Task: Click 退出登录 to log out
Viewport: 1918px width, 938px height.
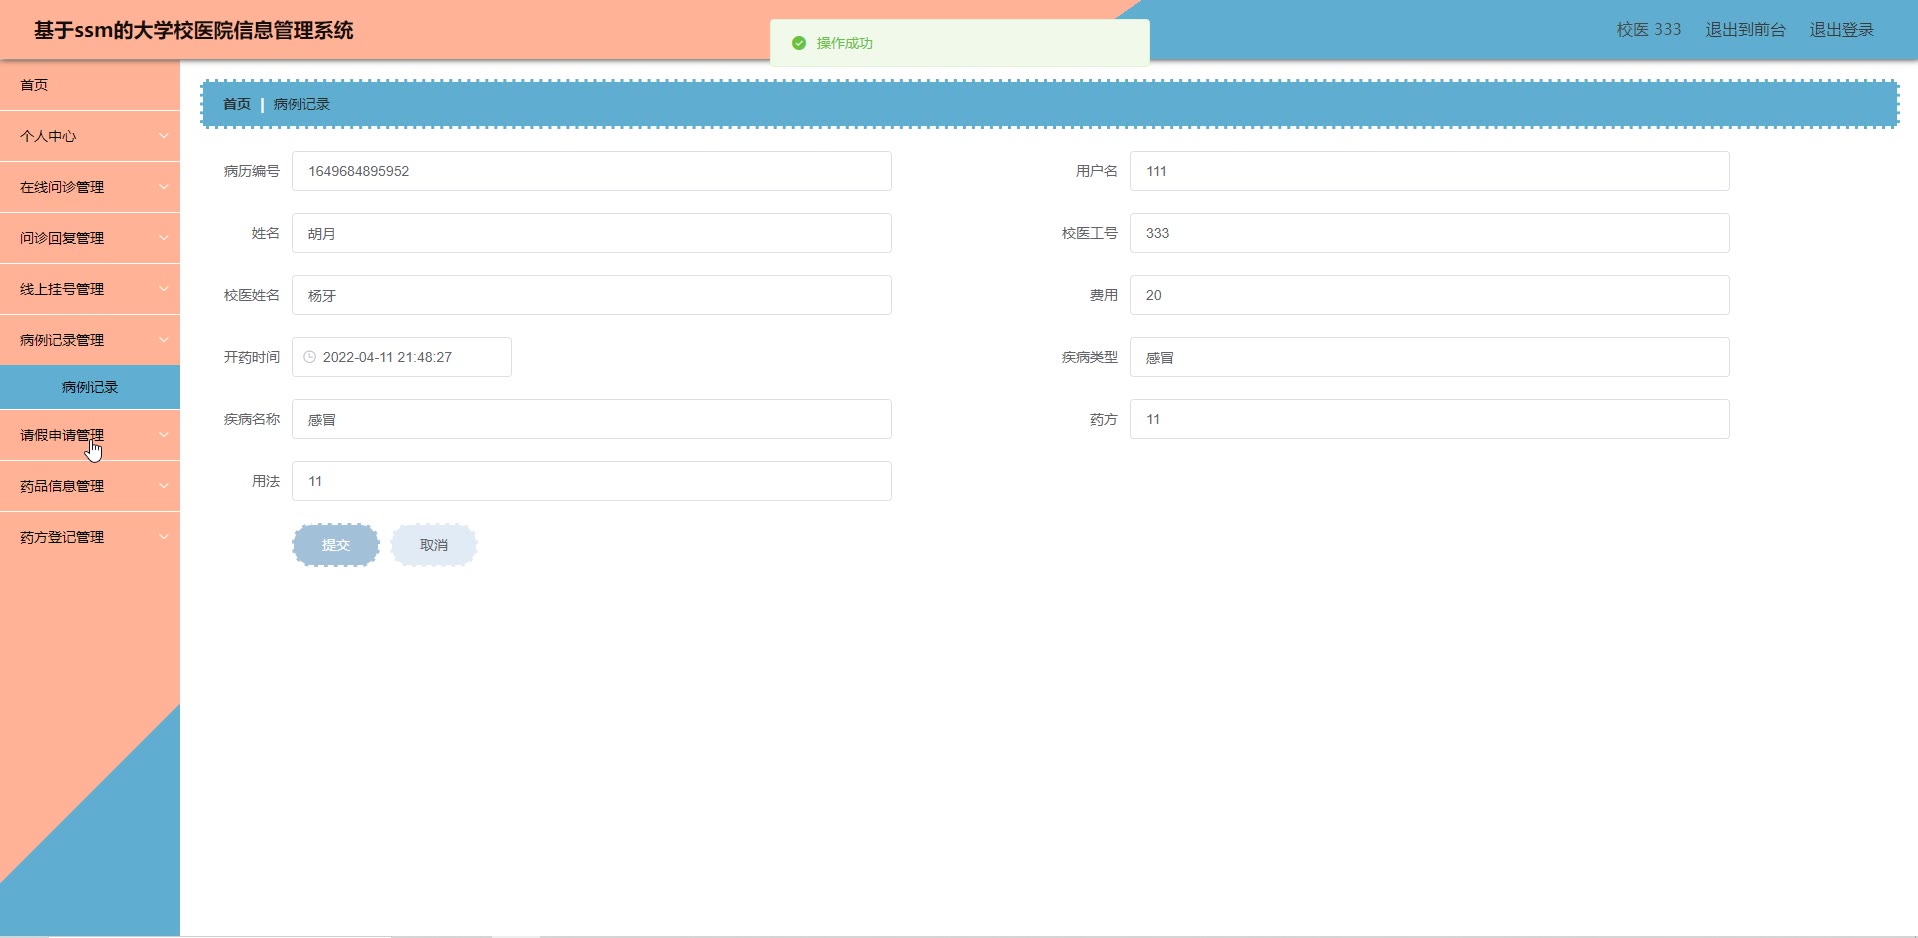Action: coord(1841,30)
